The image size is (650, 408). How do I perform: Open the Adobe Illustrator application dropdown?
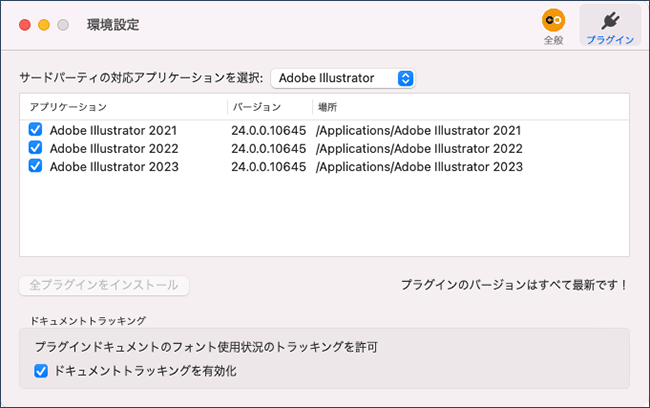pyautogui.click(x=343, y=78)
